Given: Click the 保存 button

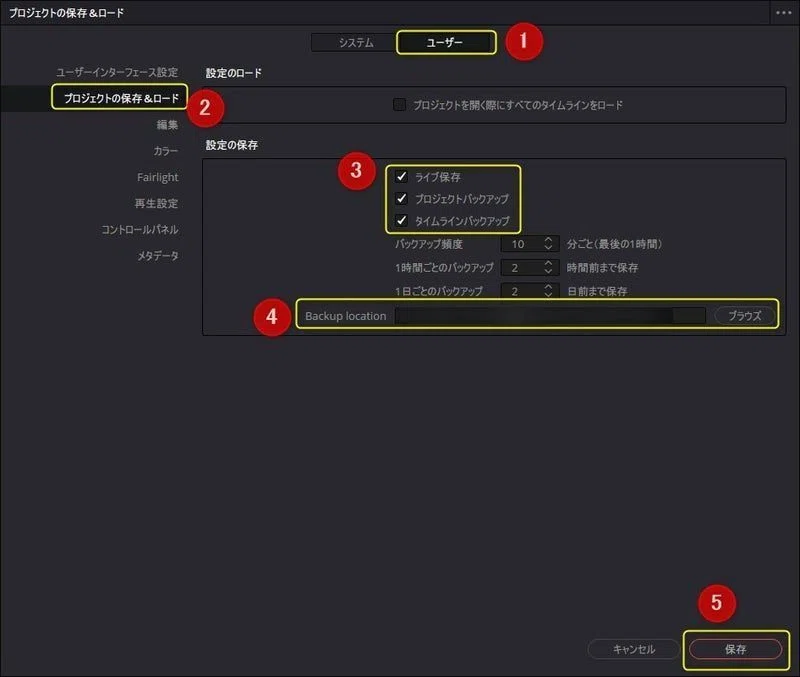Looking at the screenshot, I should pyautogui.click(x=735, y=649).
